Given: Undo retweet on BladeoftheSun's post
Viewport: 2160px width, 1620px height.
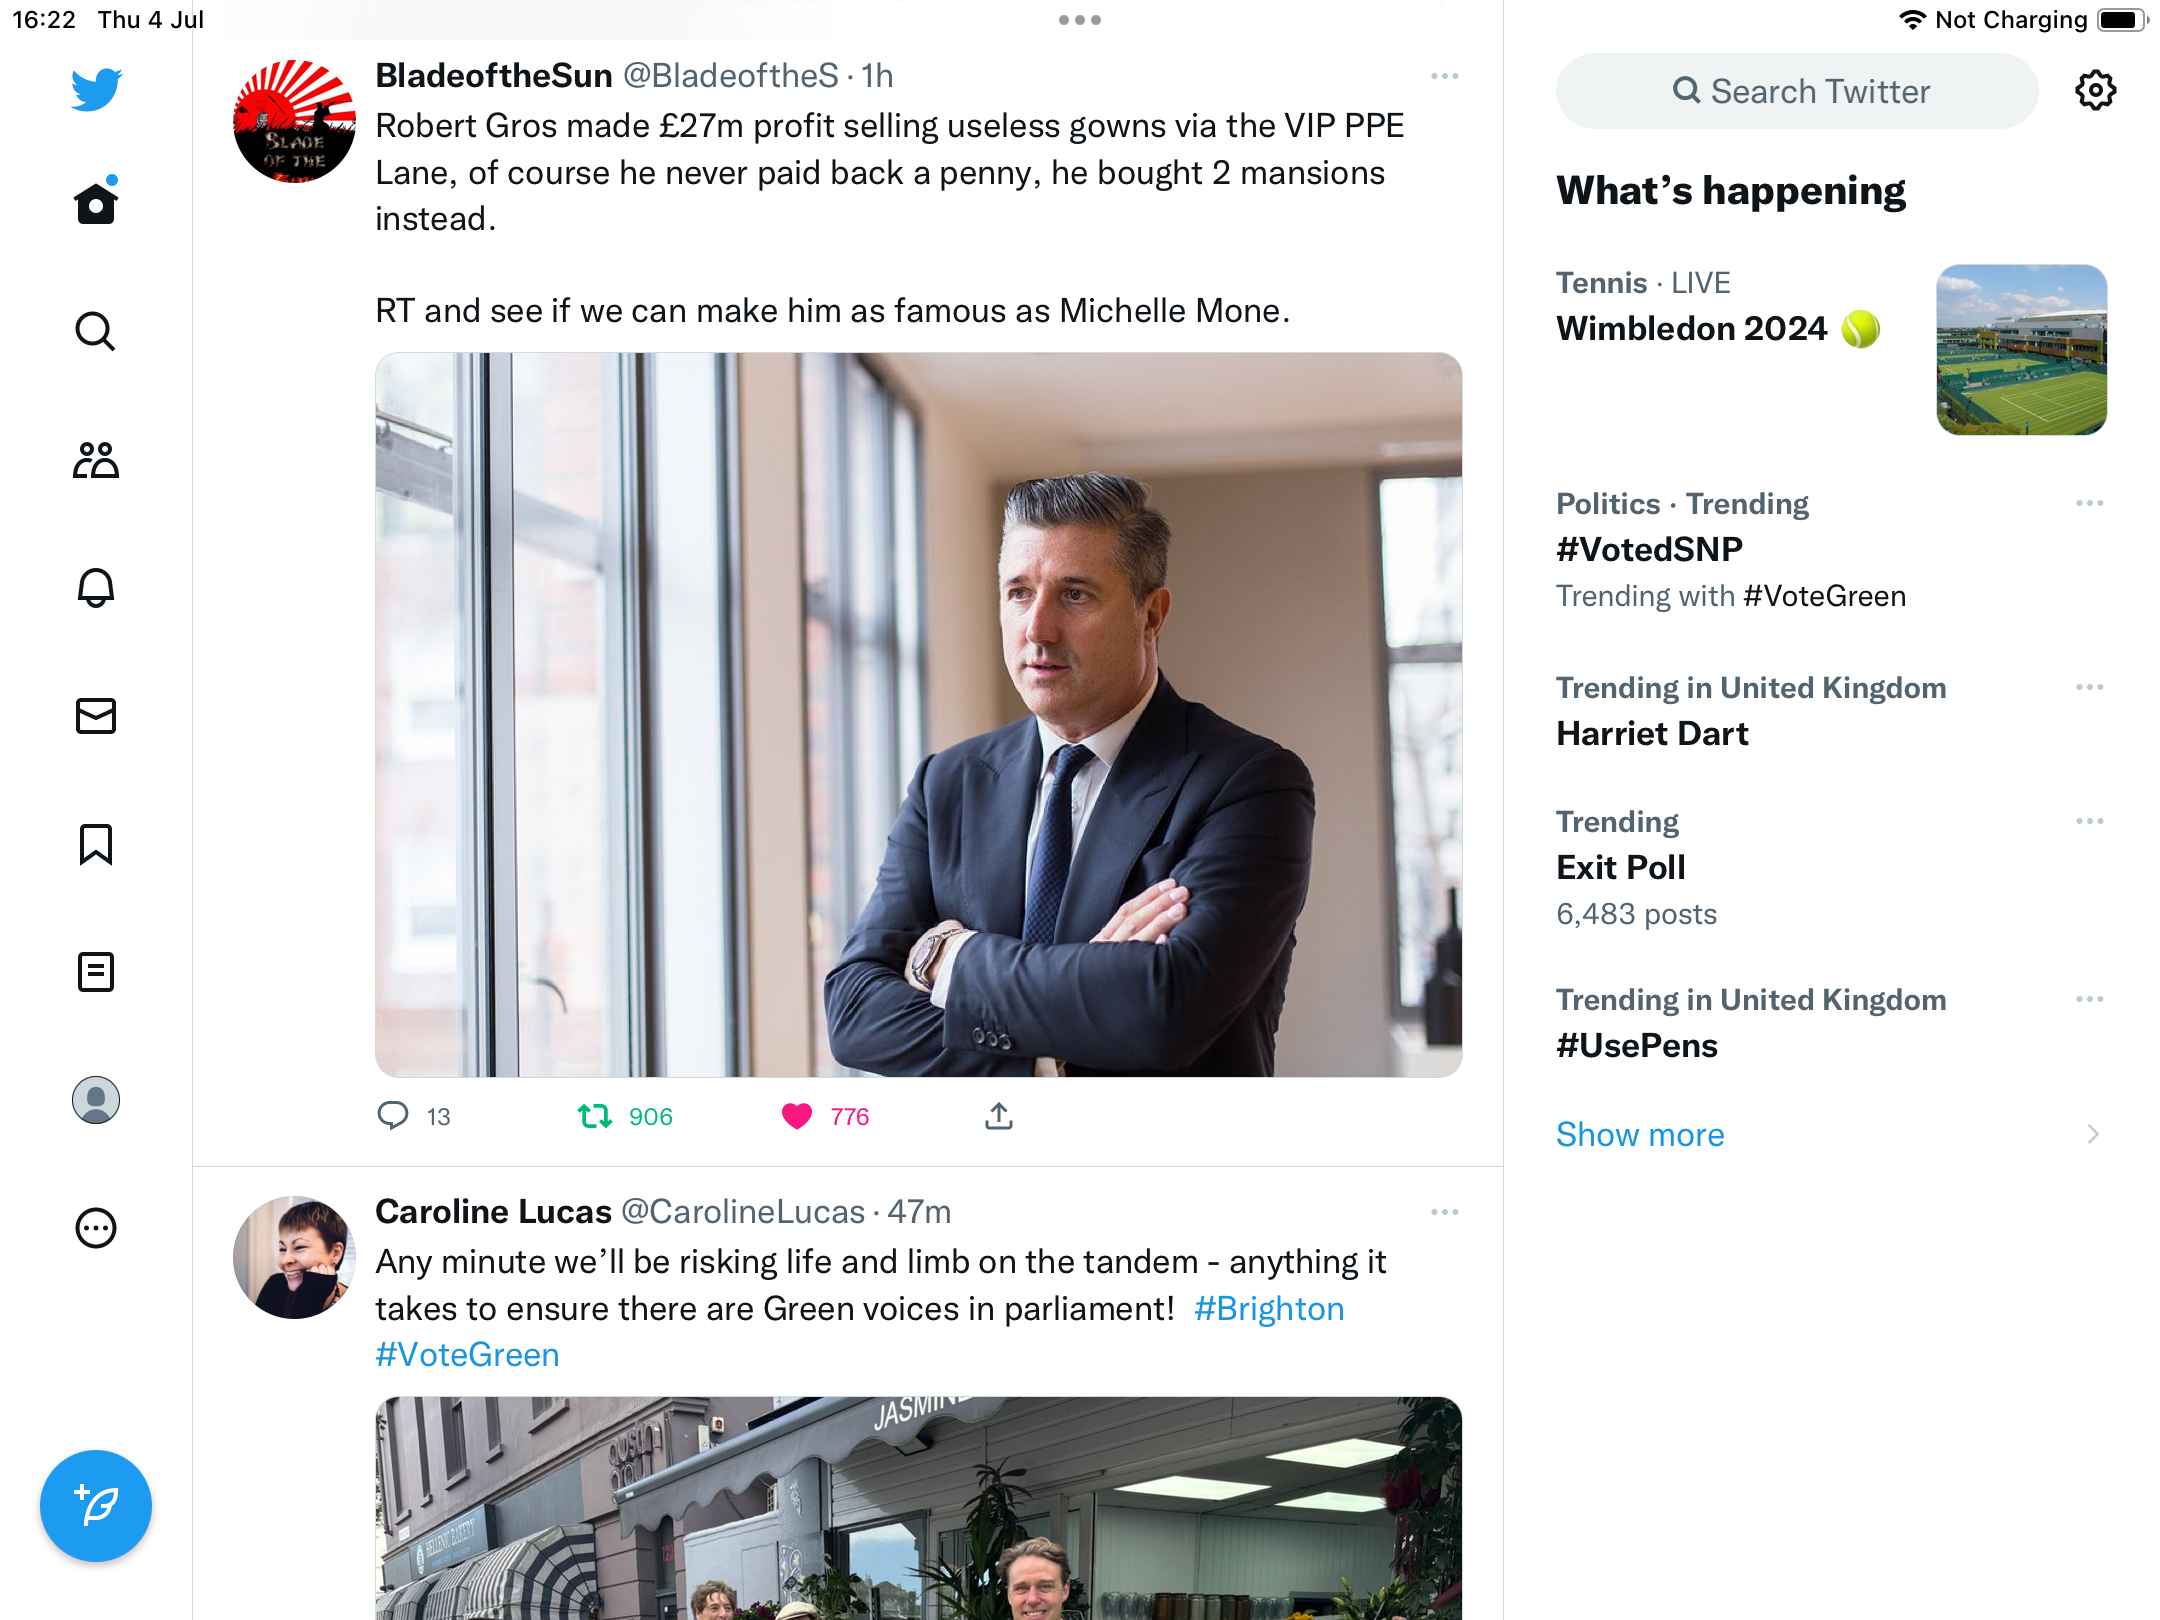Looking at the screenshot, I should (x=596, y=1116).
